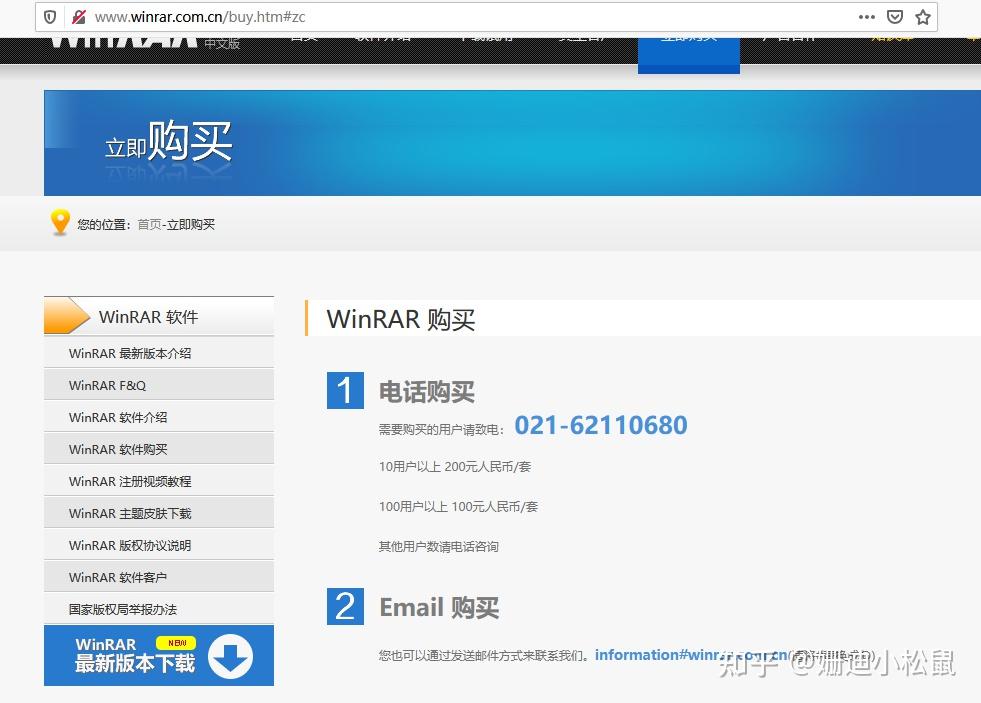Click the 100用户以上 100元人民币/套 text
The height and width of the screenshot is (703, 981).
(x=458, y=507)
